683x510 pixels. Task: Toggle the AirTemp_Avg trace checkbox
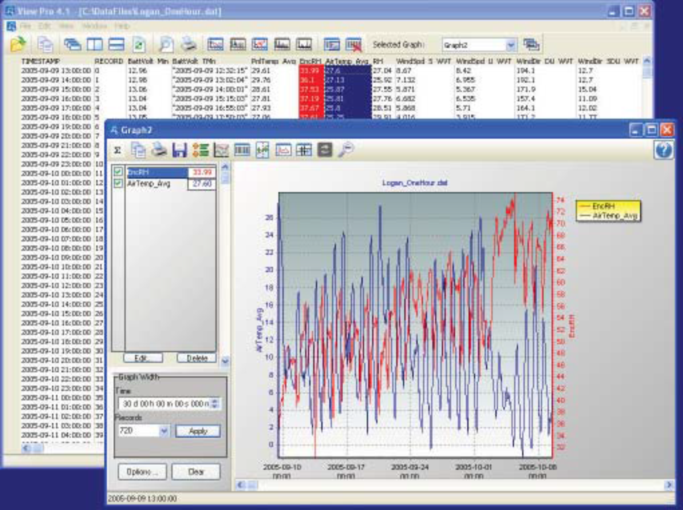[x=119, y=184]
